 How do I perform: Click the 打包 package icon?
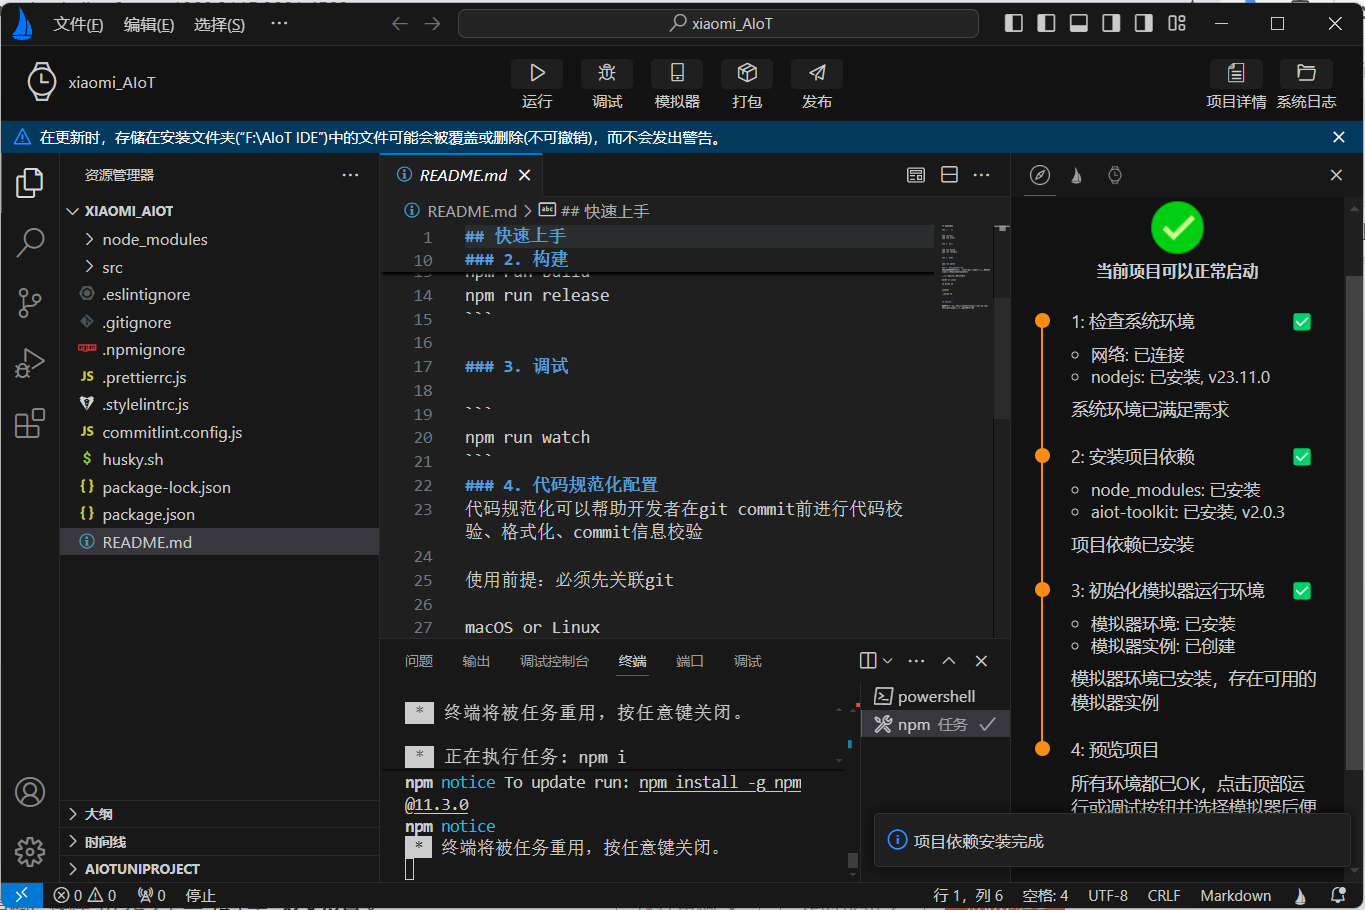point(747,73)
